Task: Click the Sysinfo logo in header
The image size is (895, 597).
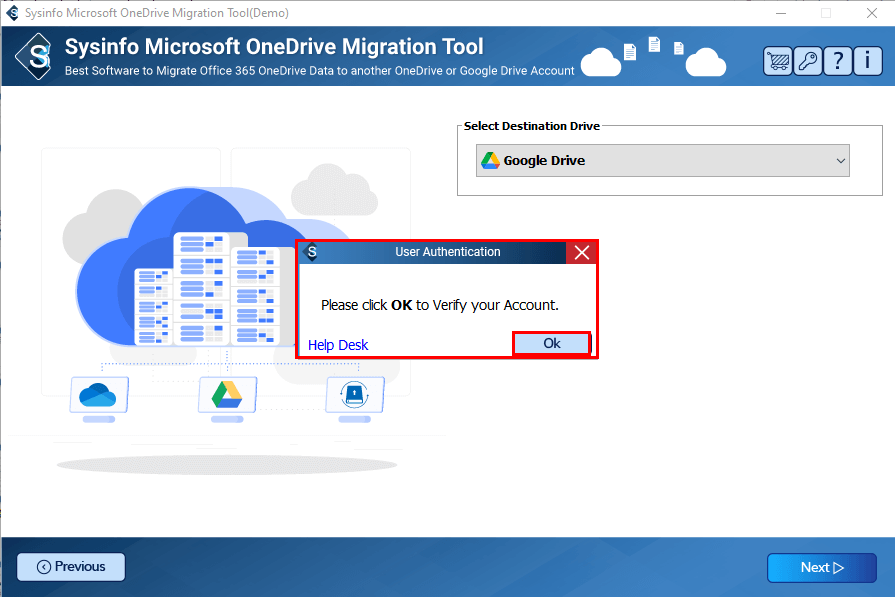Action: click(x=34, y=56)
